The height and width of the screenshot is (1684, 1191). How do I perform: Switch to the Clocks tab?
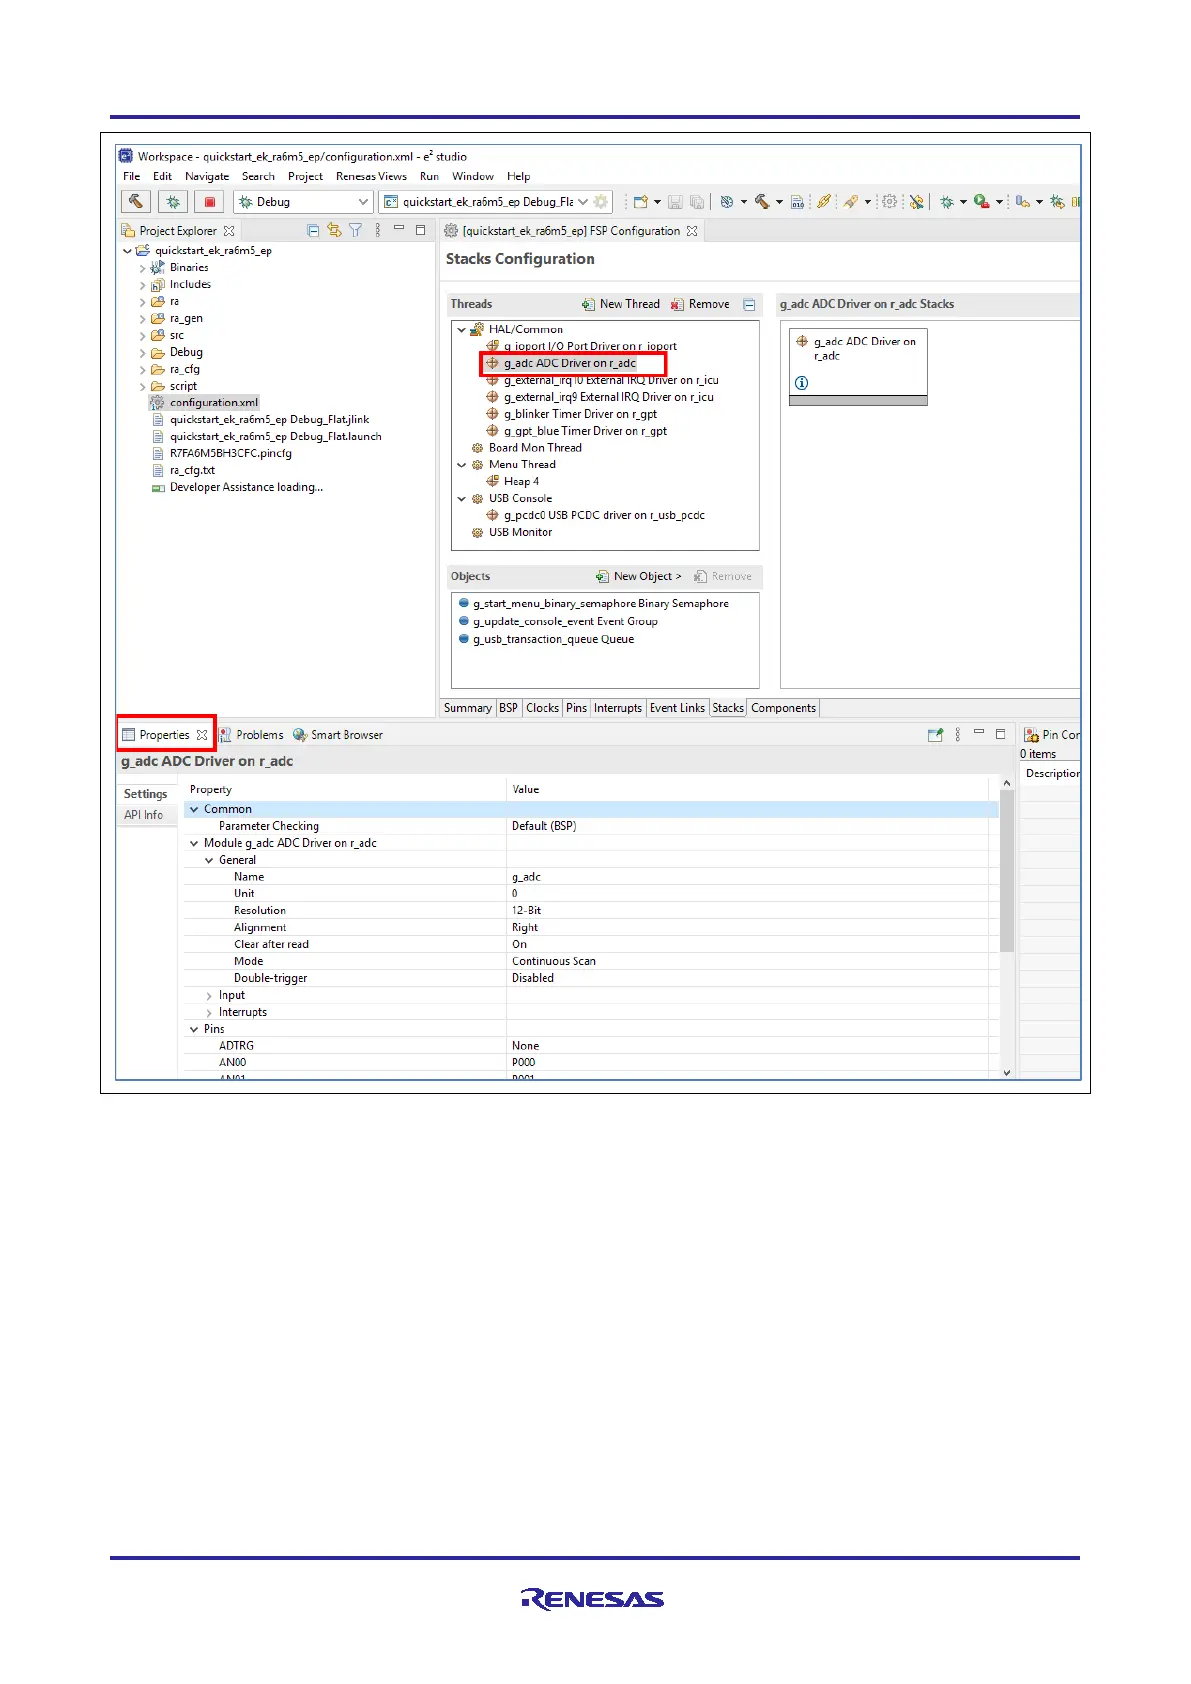[542, 708]
